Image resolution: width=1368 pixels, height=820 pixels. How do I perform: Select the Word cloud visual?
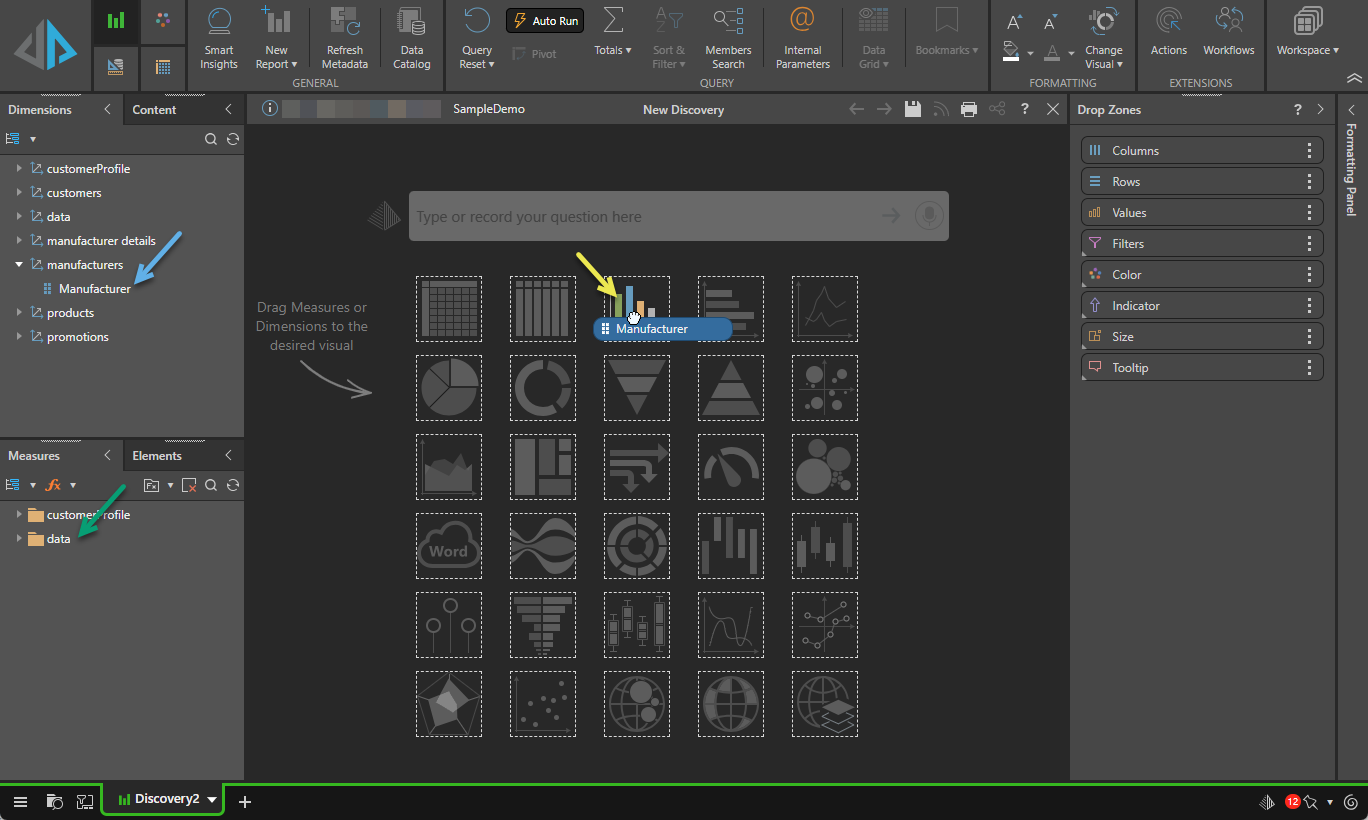point(449,546)
